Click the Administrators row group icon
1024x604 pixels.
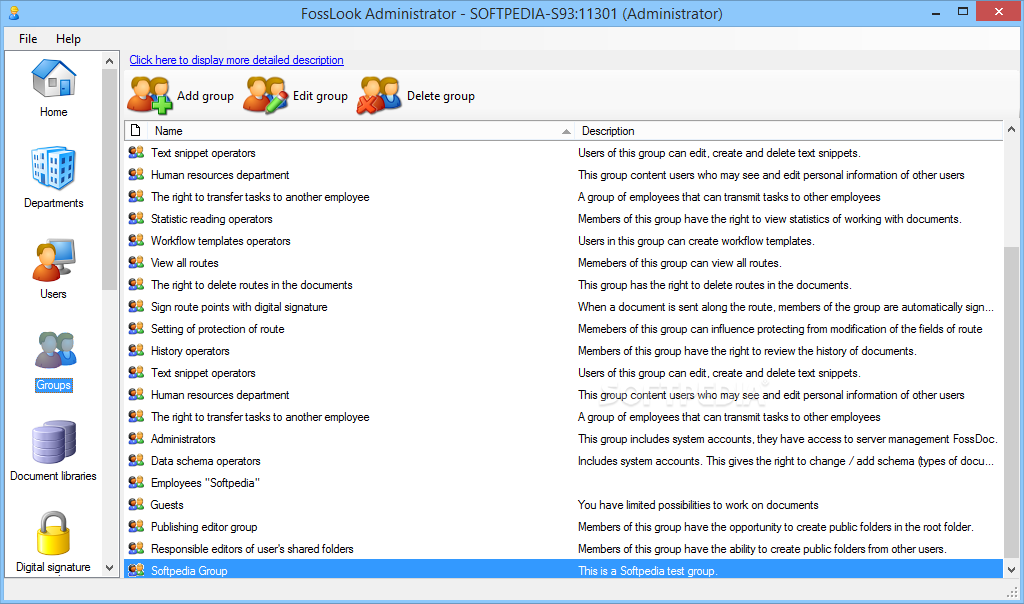pyautogui.click(x=136, y=438)
